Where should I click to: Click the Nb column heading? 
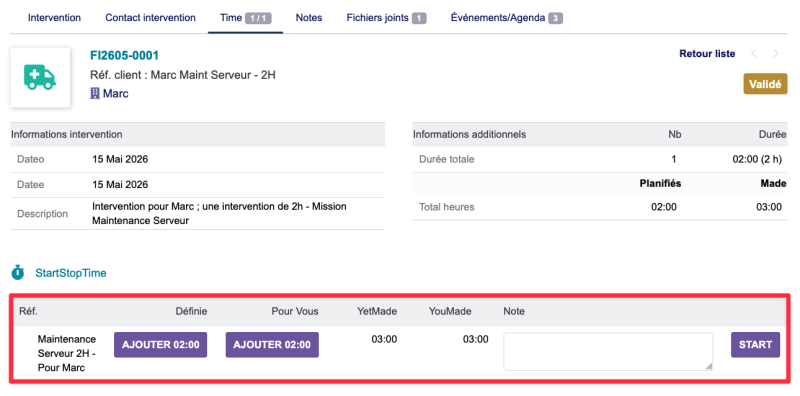point(674,135)
